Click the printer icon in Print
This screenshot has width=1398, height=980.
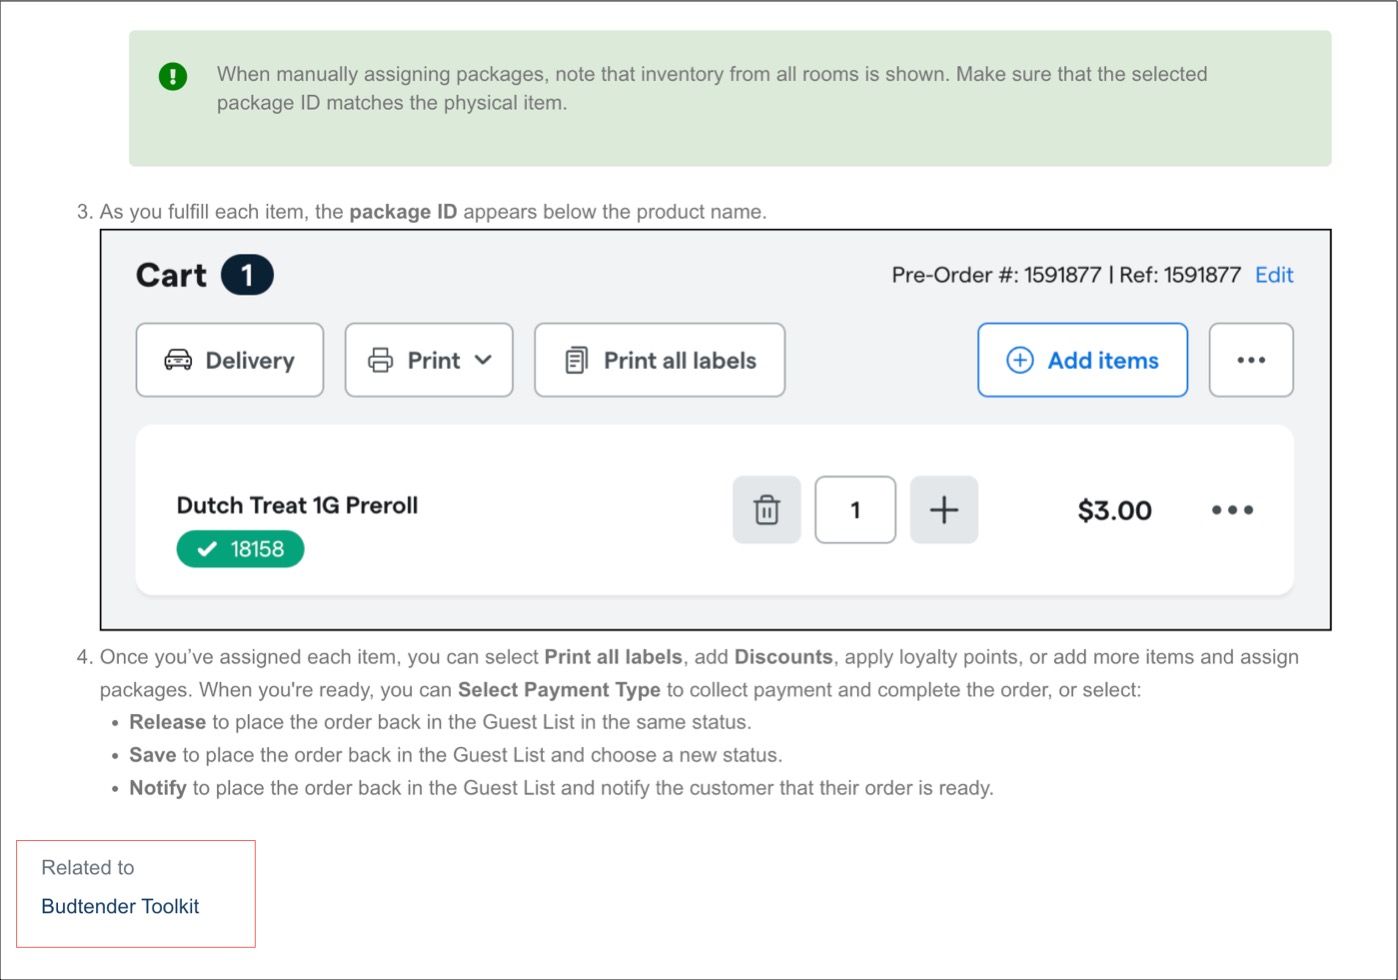pos(380,360)
